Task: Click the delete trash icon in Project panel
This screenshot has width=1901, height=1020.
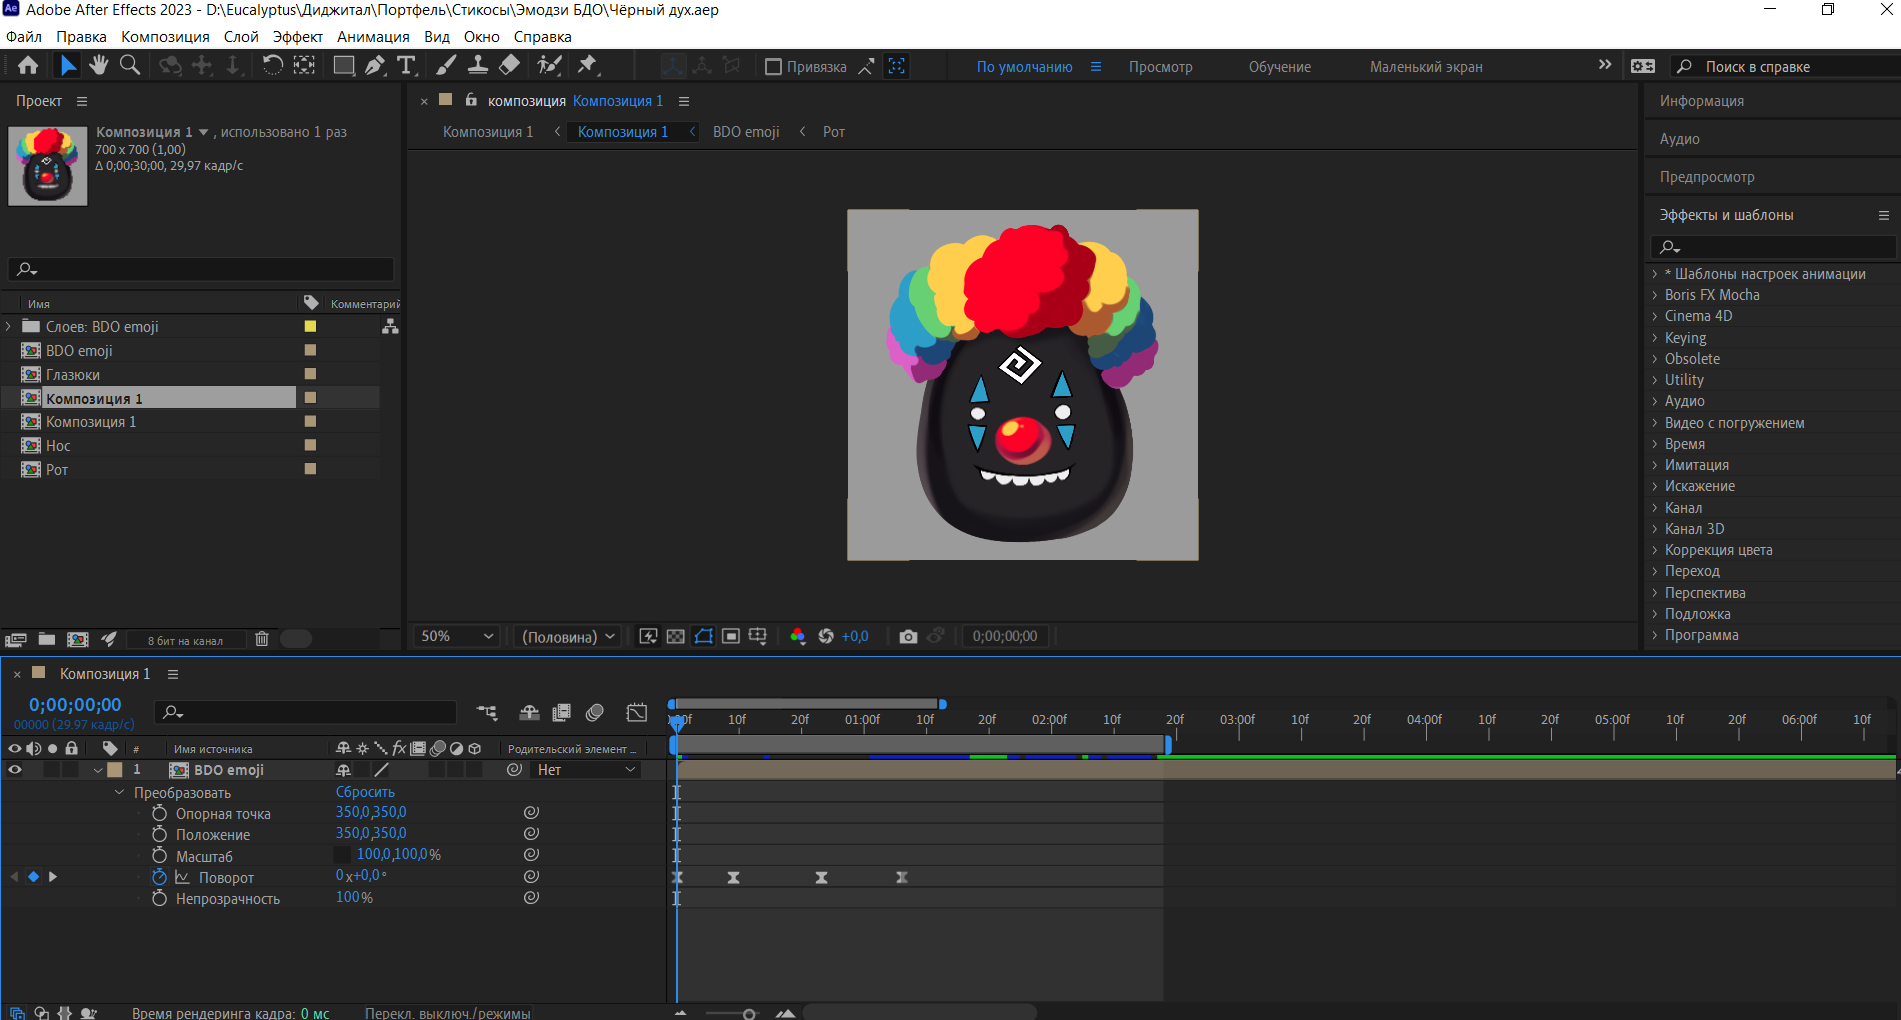Action: (262, 639)
